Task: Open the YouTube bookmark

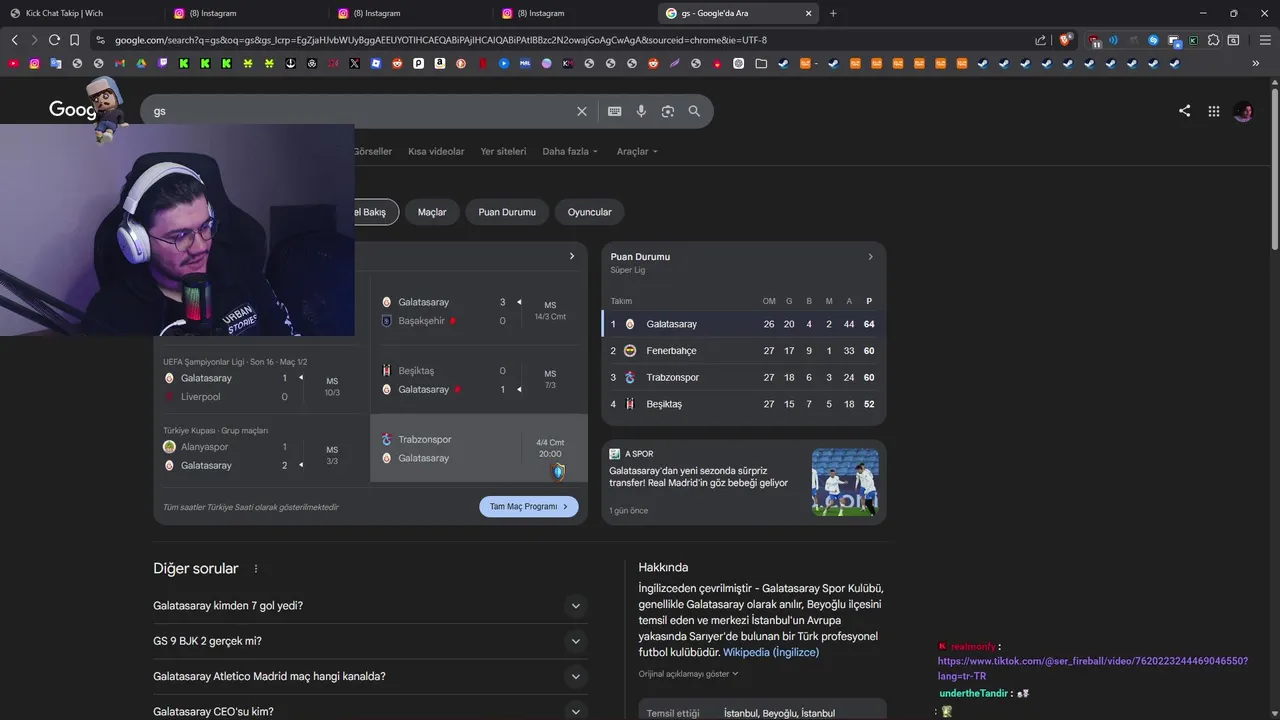Action: [x=13, y=63]
